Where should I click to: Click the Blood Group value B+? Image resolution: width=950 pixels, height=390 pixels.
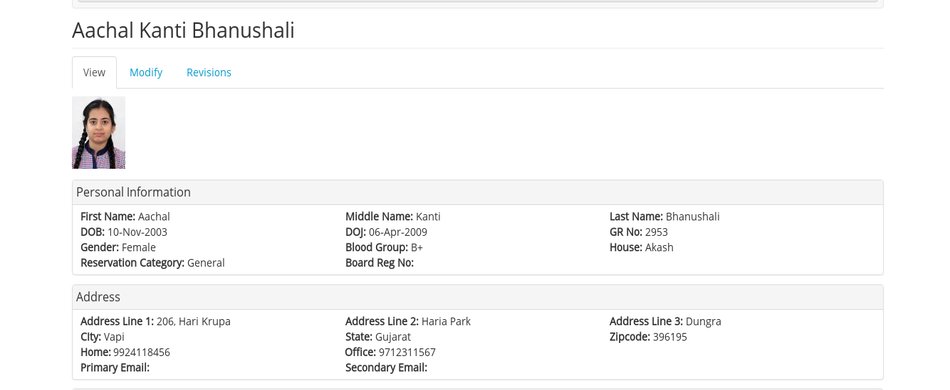tap(417, 247)
